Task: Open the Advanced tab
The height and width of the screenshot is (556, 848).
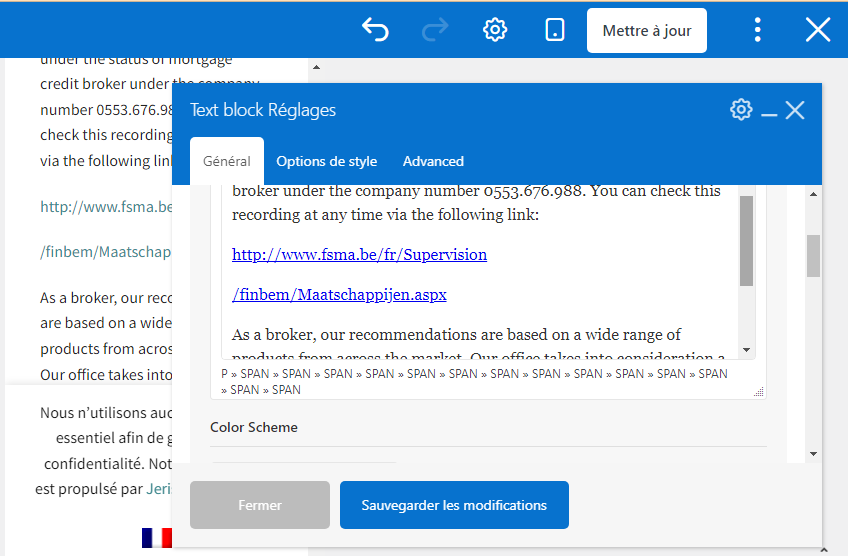Action: click(x=433, y=161)
